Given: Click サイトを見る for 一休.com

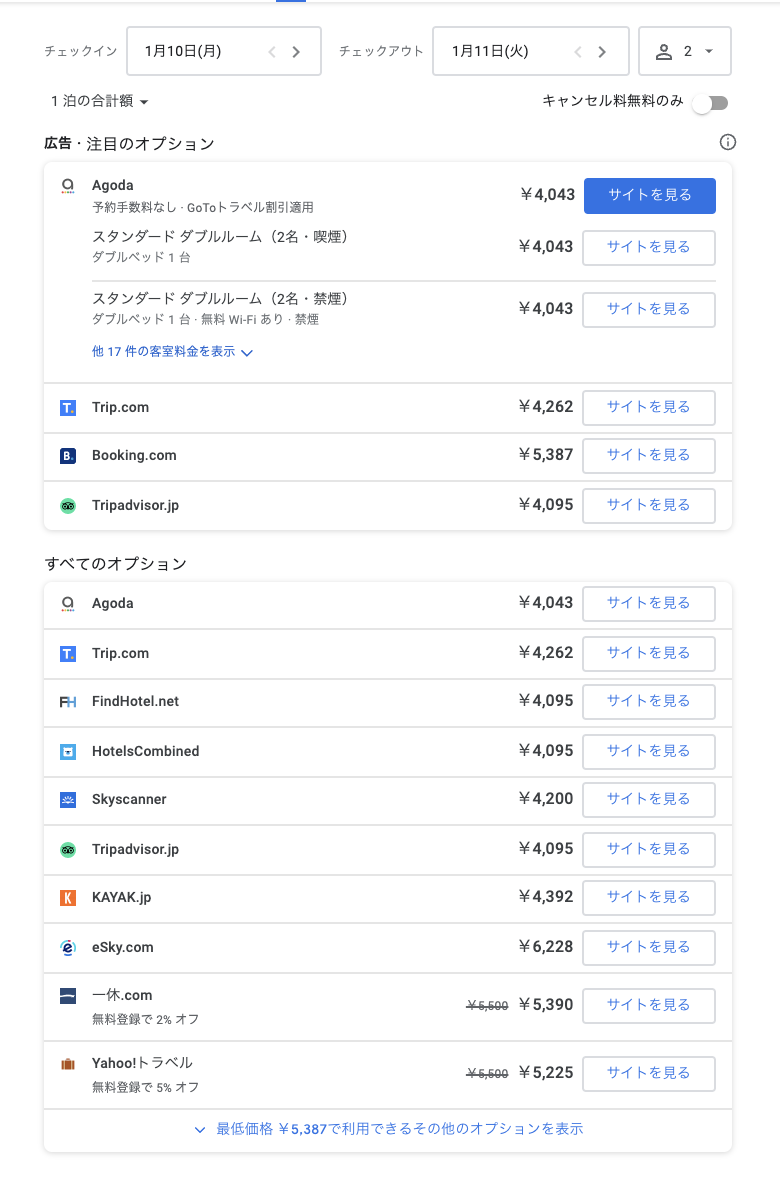Looking at the screenshot, I should pos(649,1006).
